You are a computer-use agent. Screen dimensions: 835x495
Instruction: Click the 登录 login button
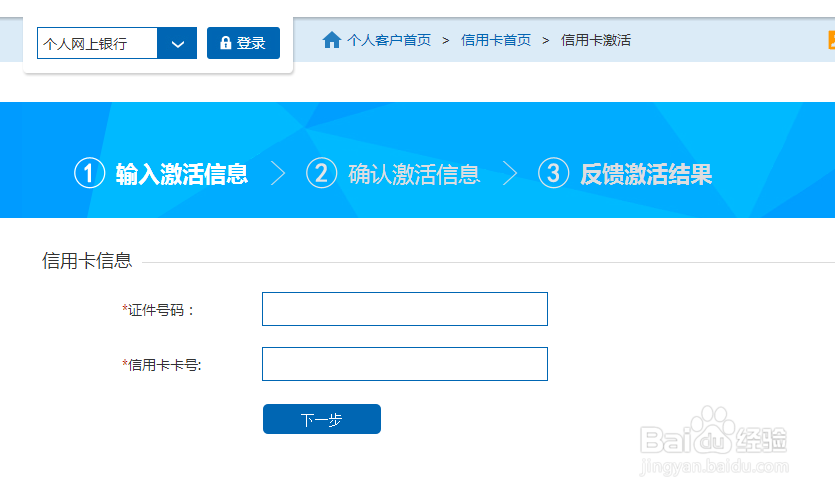point(243,43)
